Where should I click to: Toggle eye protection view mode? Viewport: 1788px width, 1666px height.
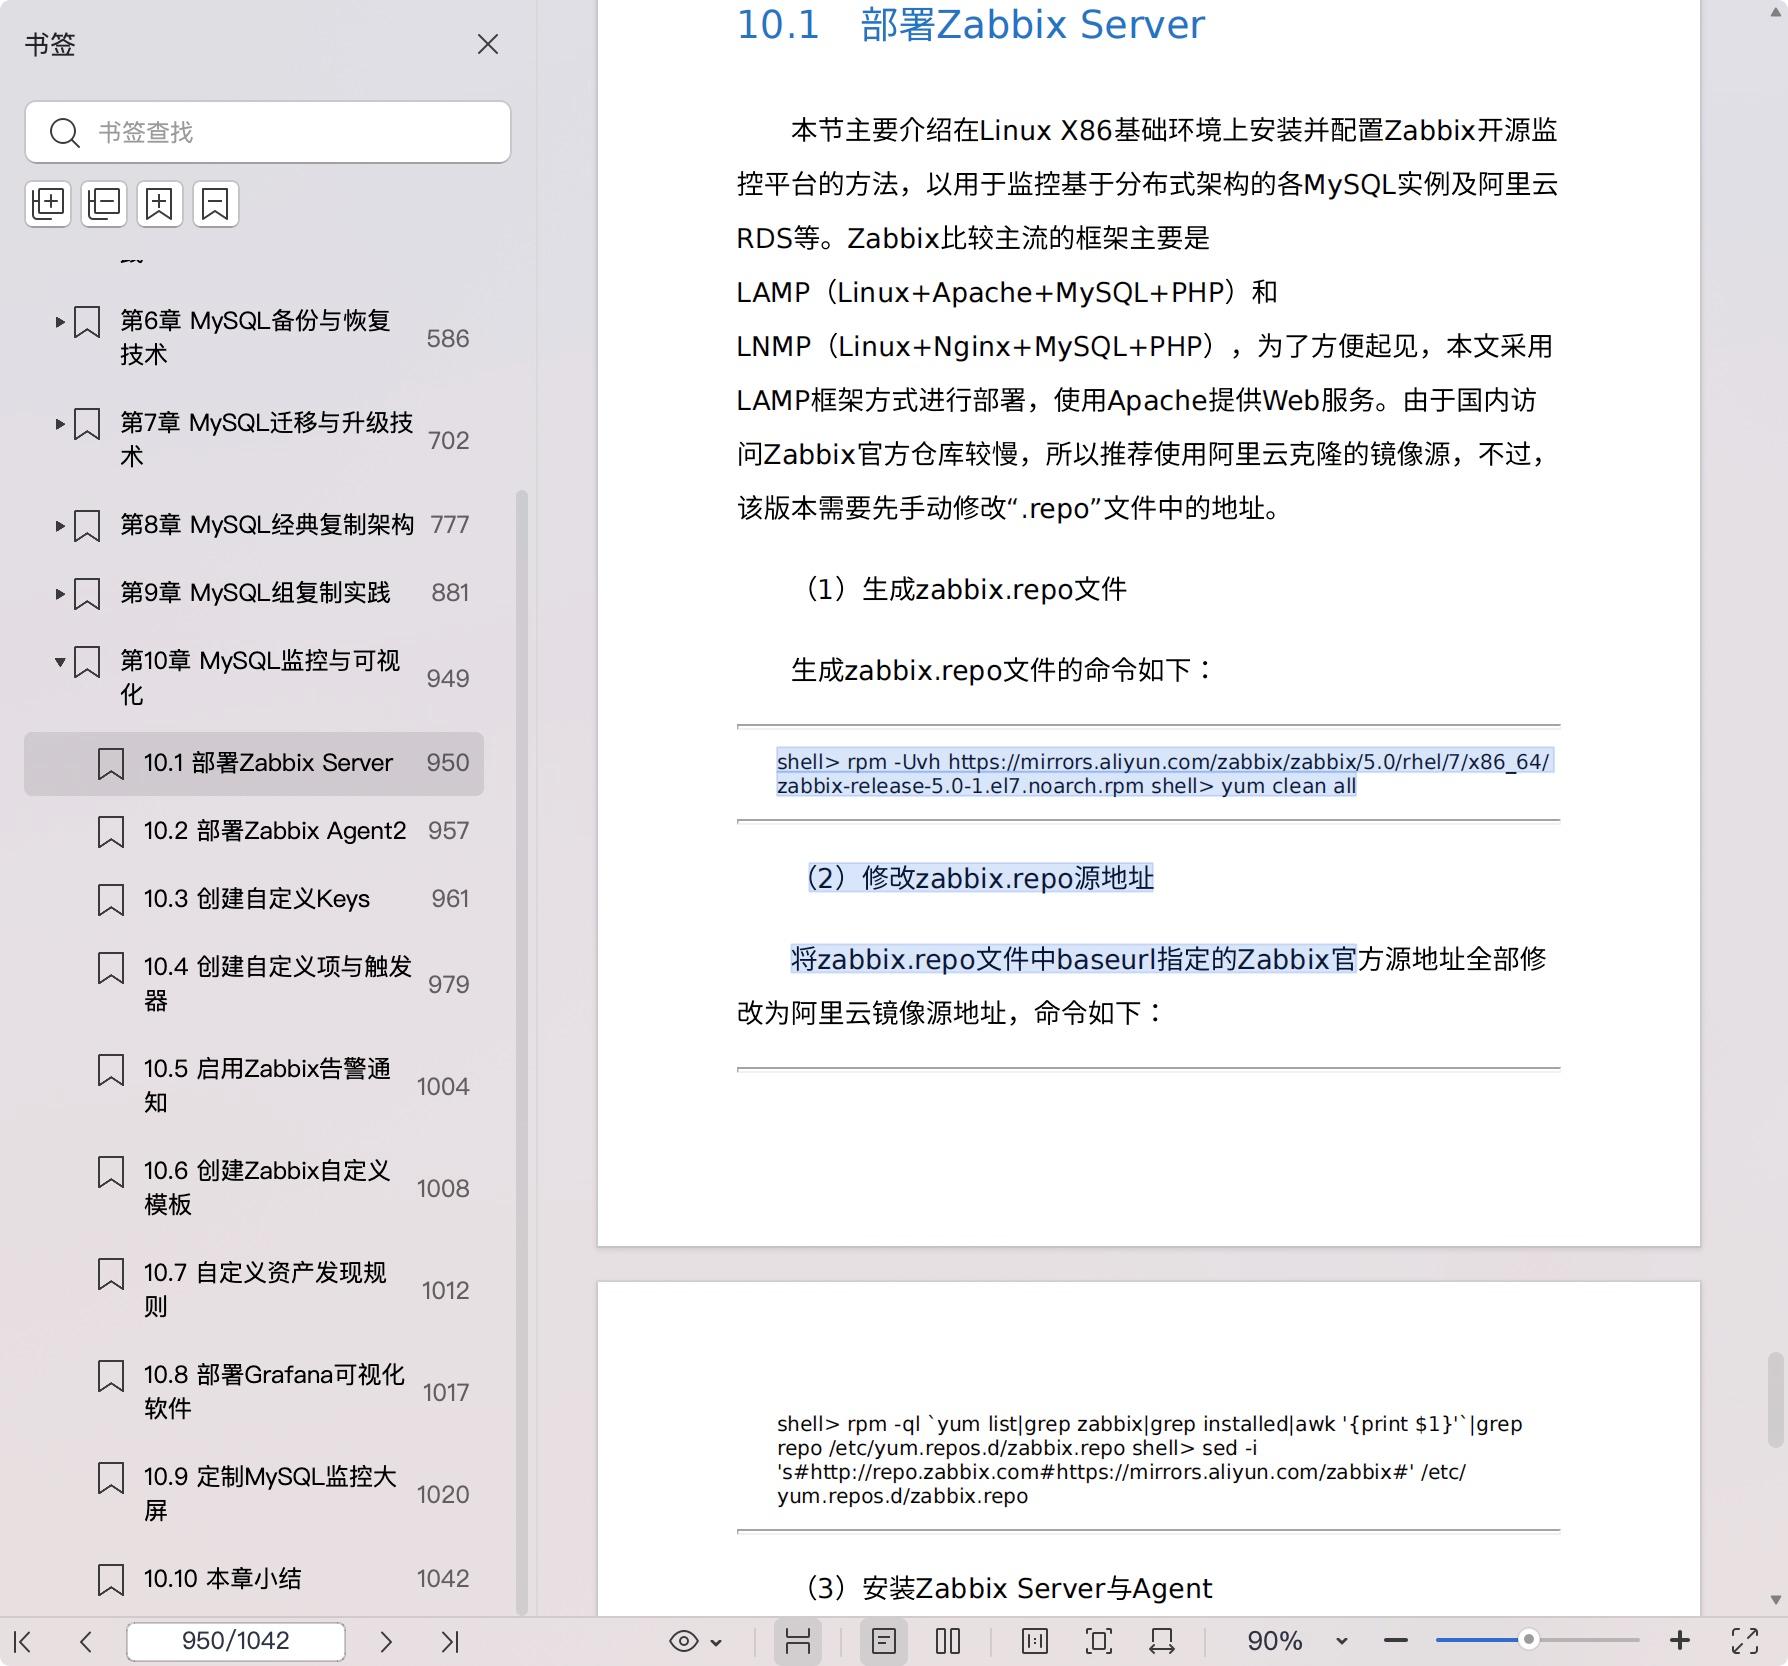(684, 1641)
